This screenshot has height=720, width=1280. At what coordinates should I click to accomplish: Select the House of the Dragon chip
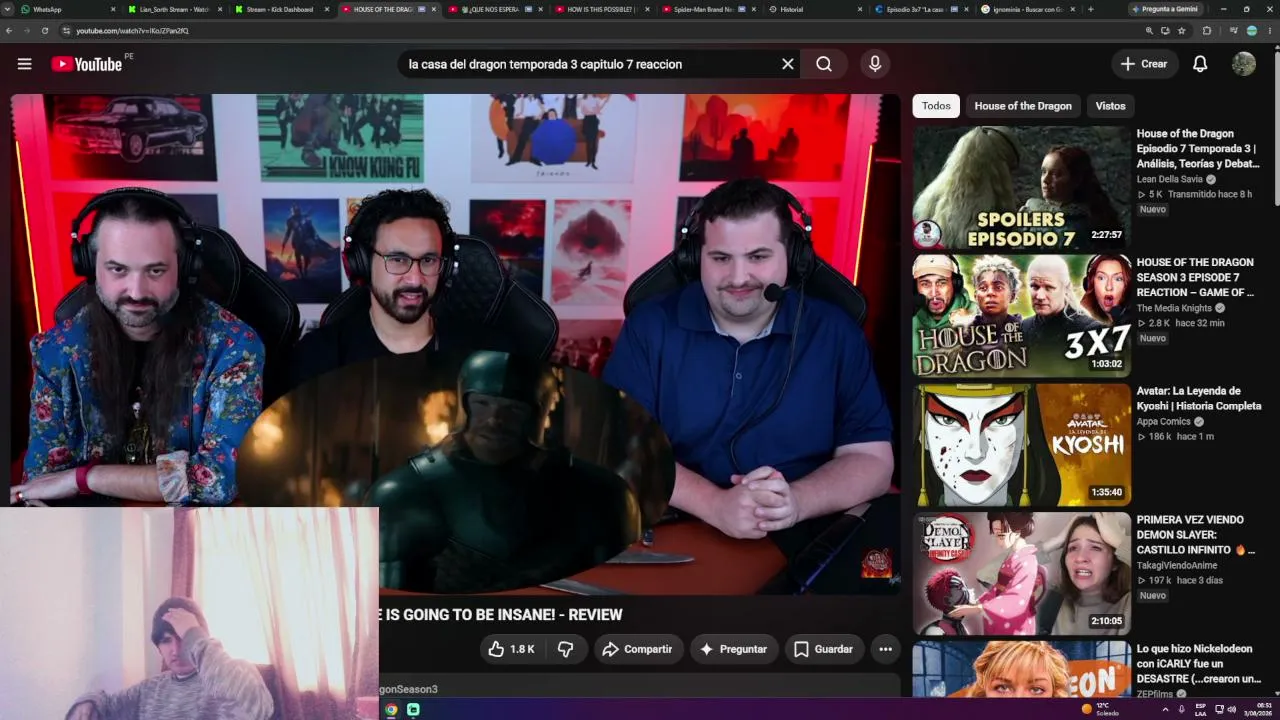[x=1023, y=106]
